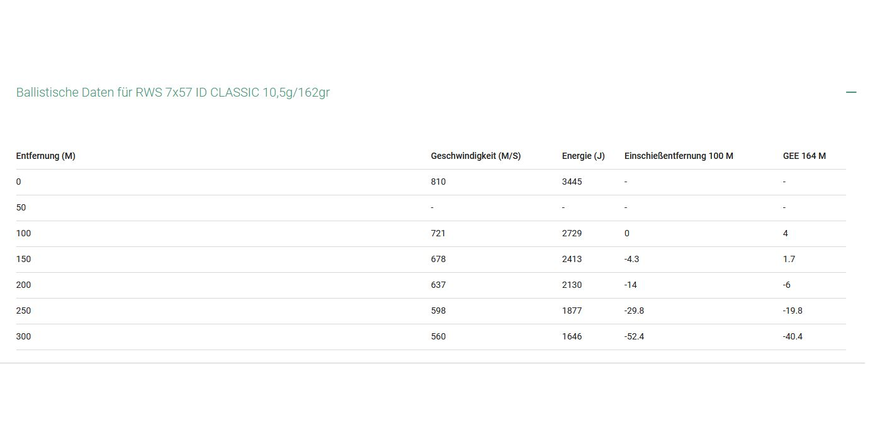Select the drop value -4.3

pos(633,259)
